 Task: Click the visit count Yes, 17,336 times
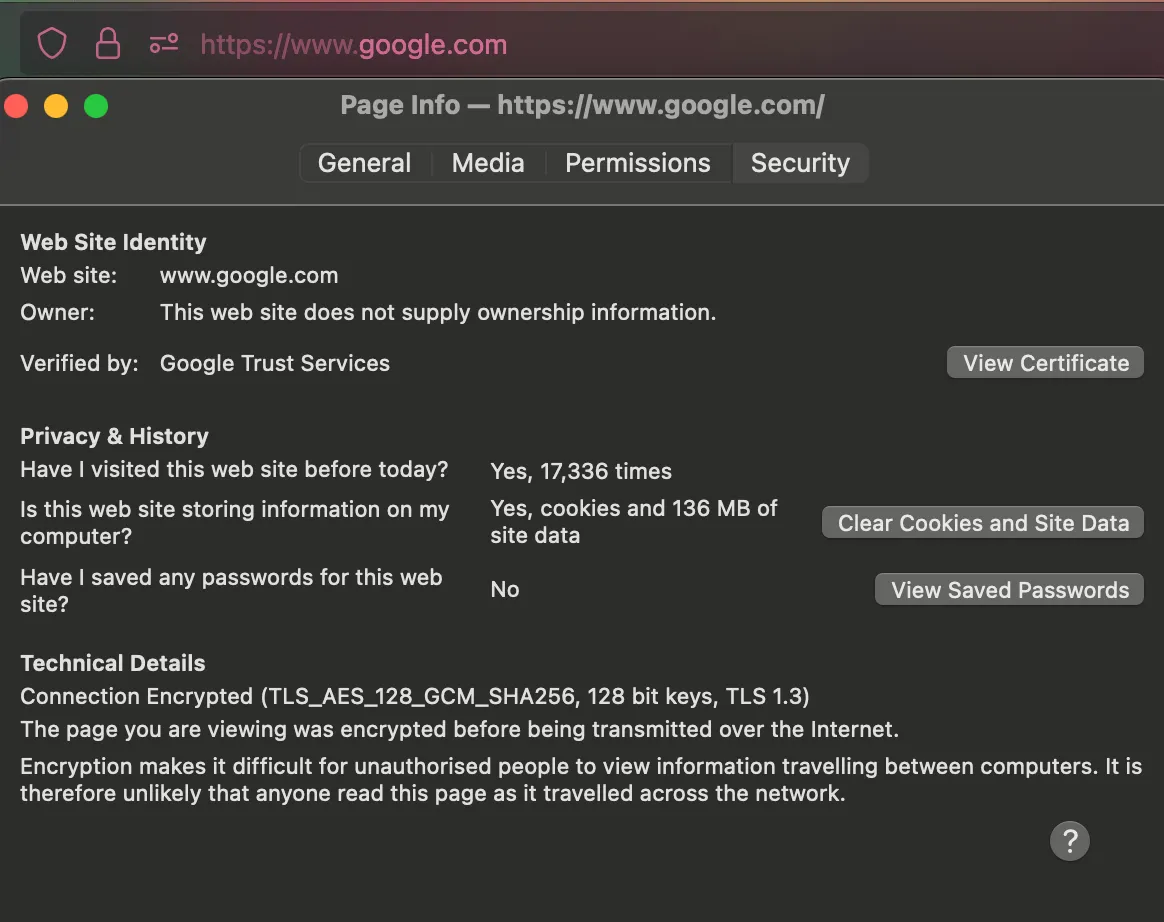[581, 470]
